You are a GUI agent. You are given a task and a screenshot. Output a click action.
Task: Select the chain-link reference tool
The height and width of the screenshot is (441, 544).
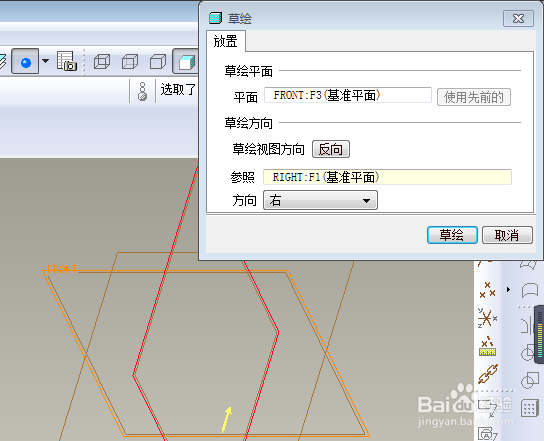coord(488,374)
